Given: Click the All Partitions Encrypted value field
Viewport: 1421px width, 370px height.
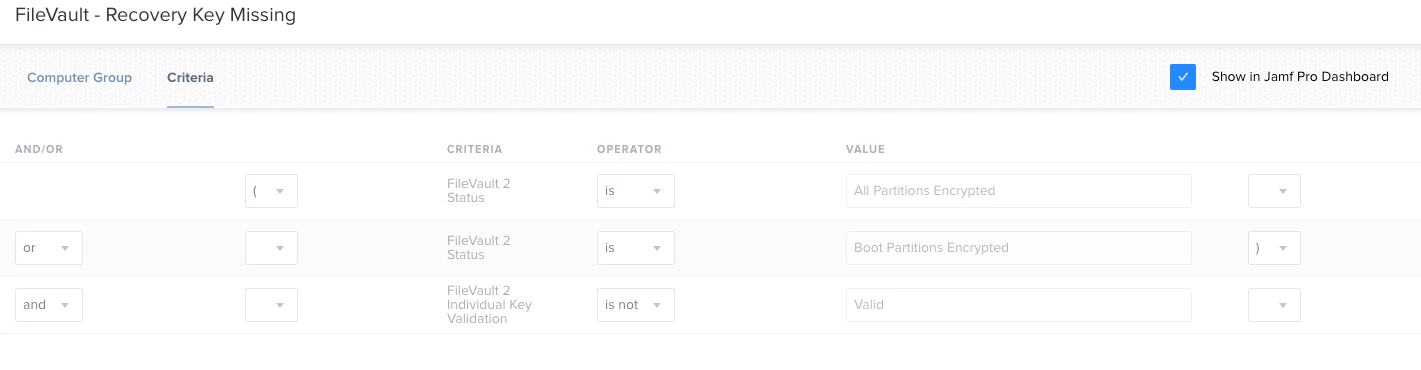Looking at the screenshot, I should [1019, 191].
